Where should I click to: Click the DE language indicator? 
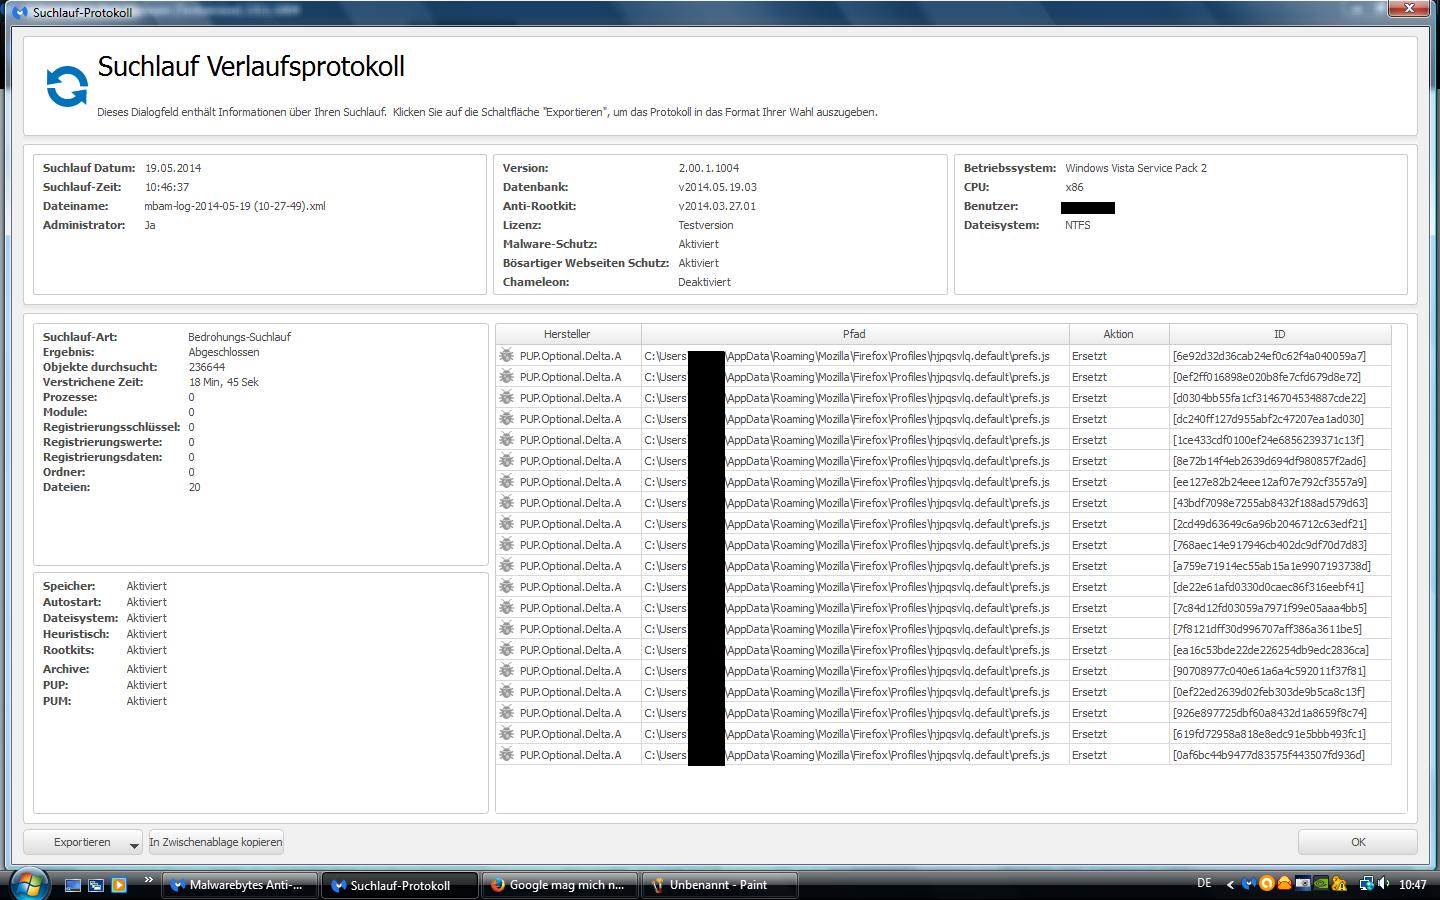pos(1204,884)
